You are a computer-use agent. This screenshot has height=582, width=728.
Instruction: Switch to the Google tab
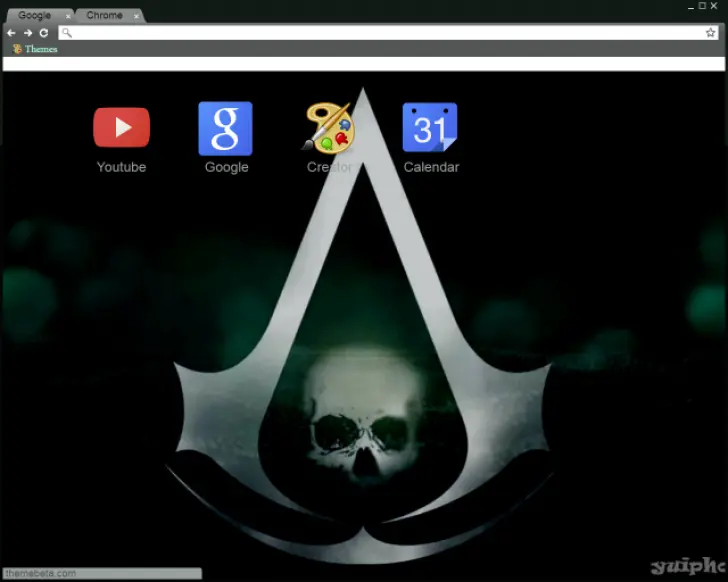click(x=35, y=16)
